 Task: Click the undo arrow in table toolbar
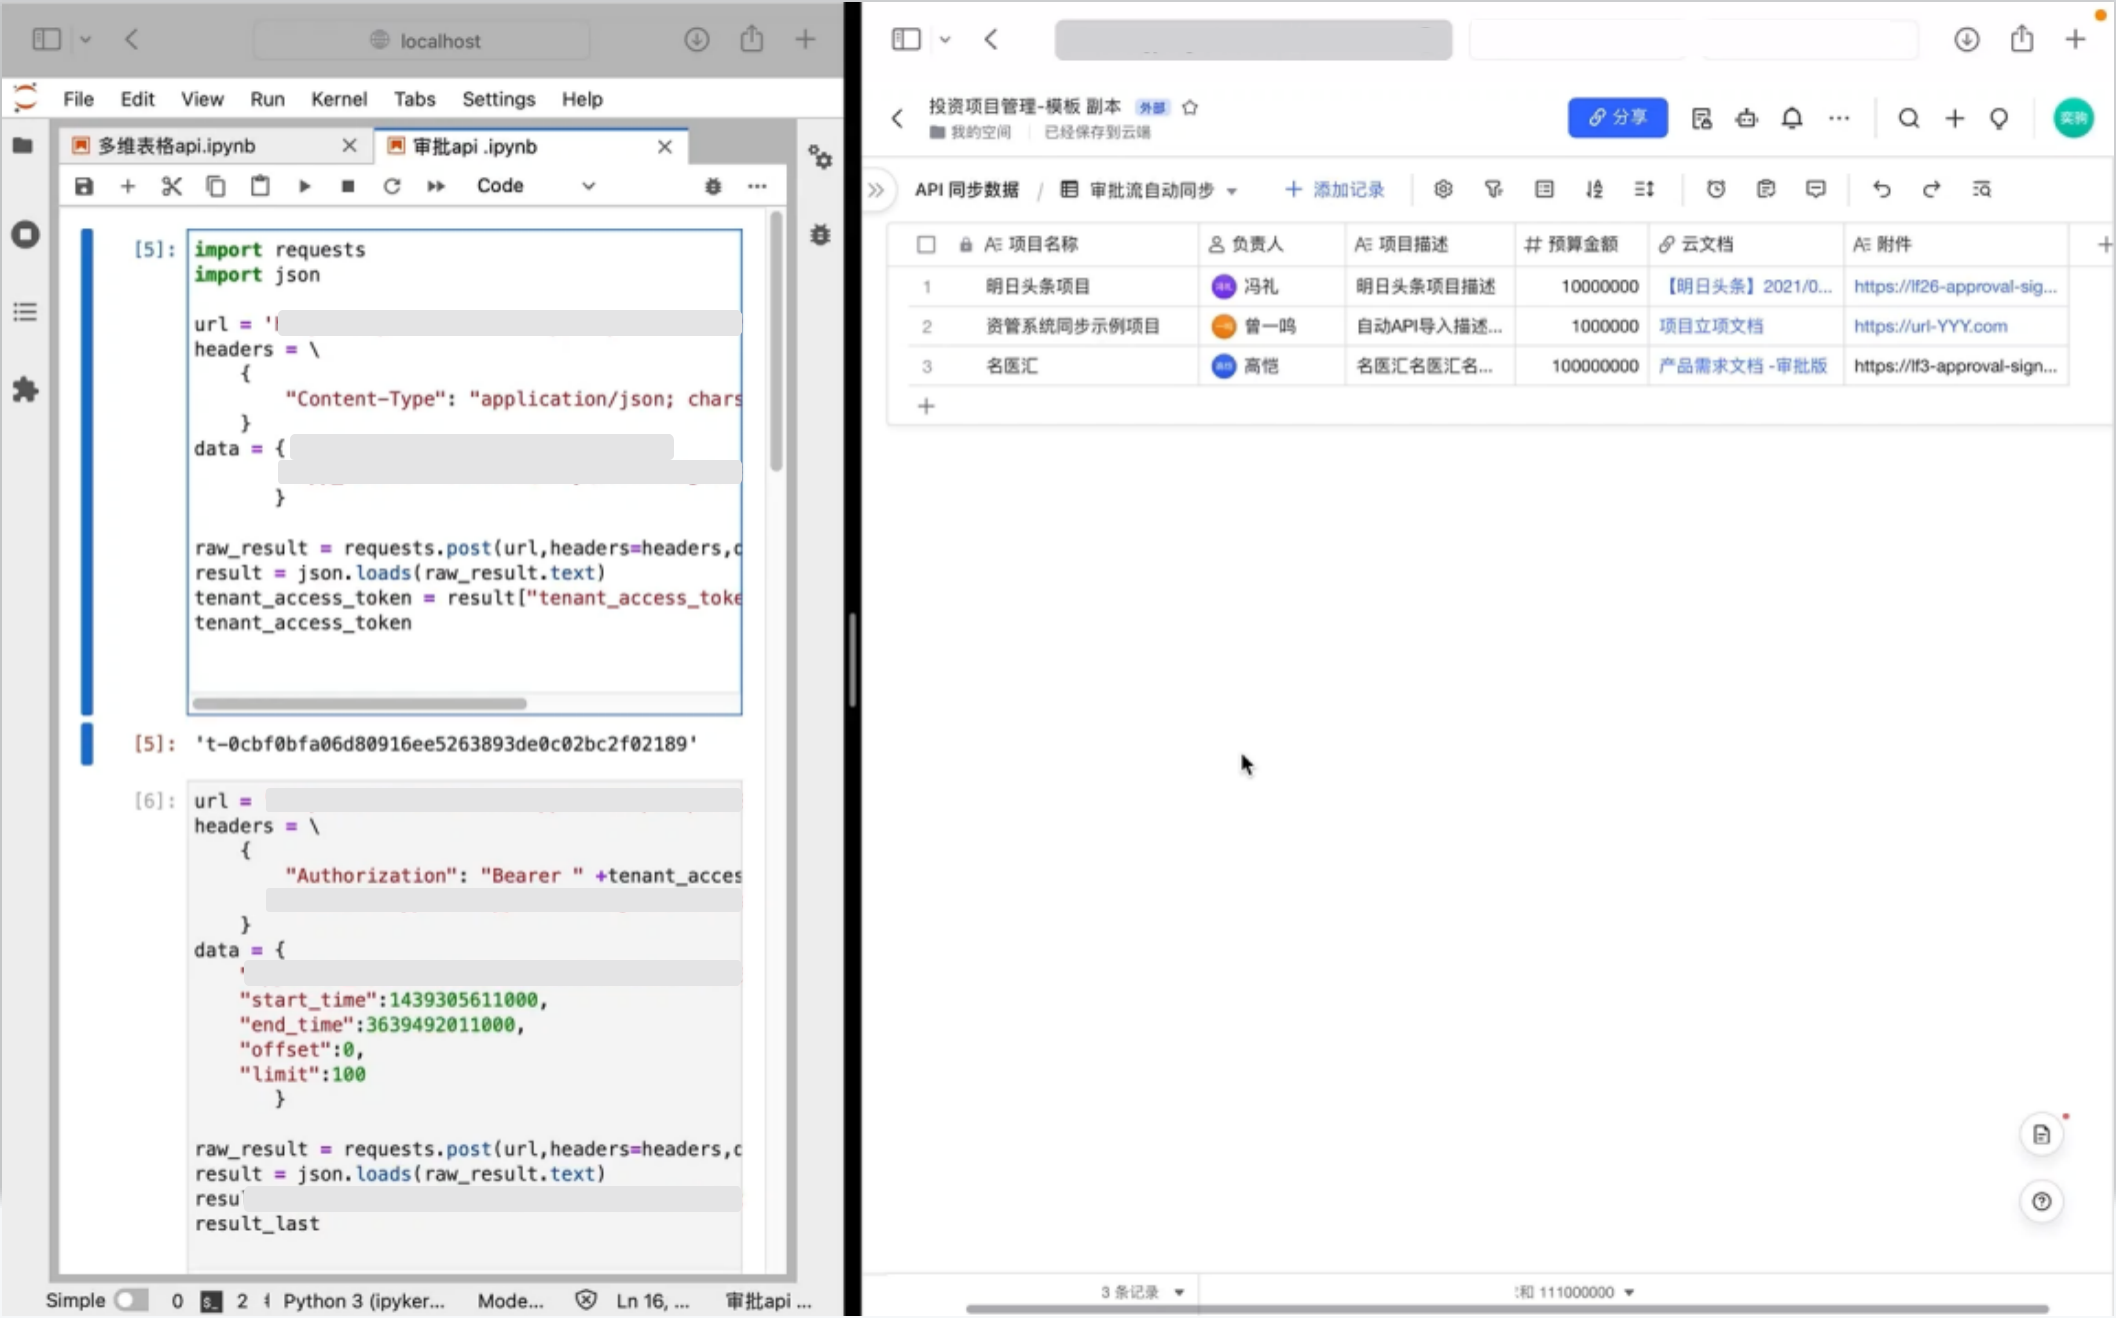click(x=1881, y=189)
